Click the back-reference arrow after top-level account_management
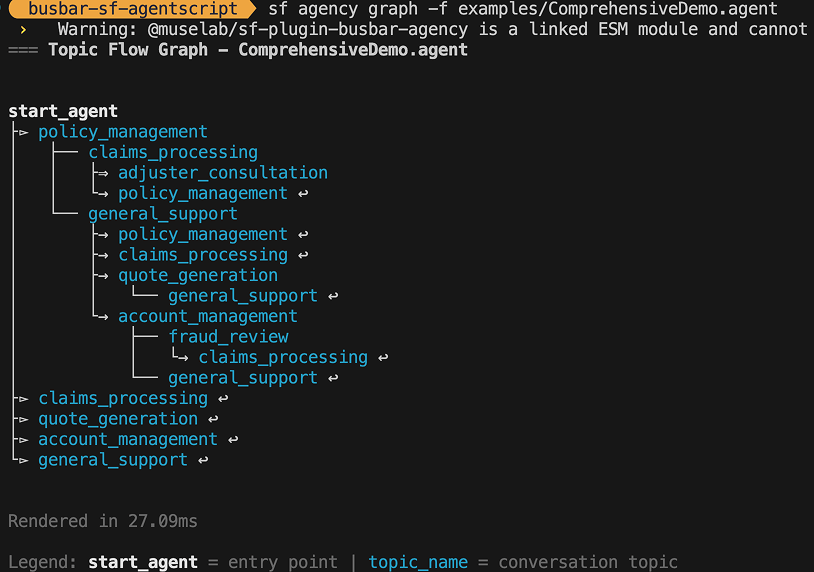This screenshot has width=814, height=572. (x=233, y=440)
